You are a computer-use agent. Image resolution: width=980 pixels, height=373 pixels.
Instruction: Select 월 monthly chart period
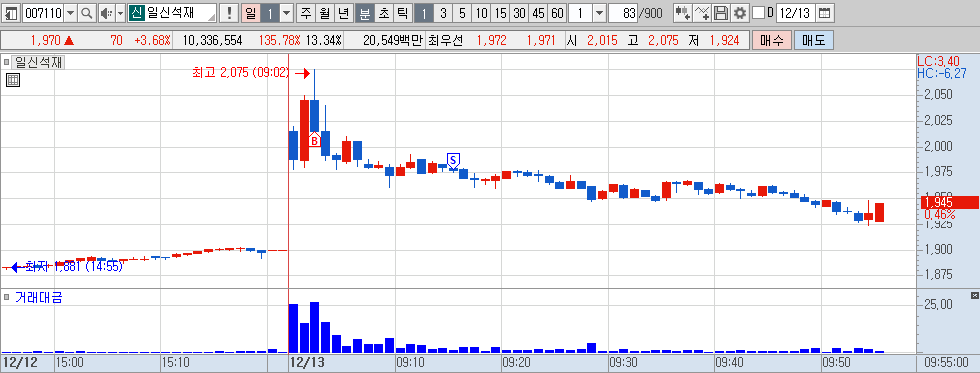pos(324,12)
